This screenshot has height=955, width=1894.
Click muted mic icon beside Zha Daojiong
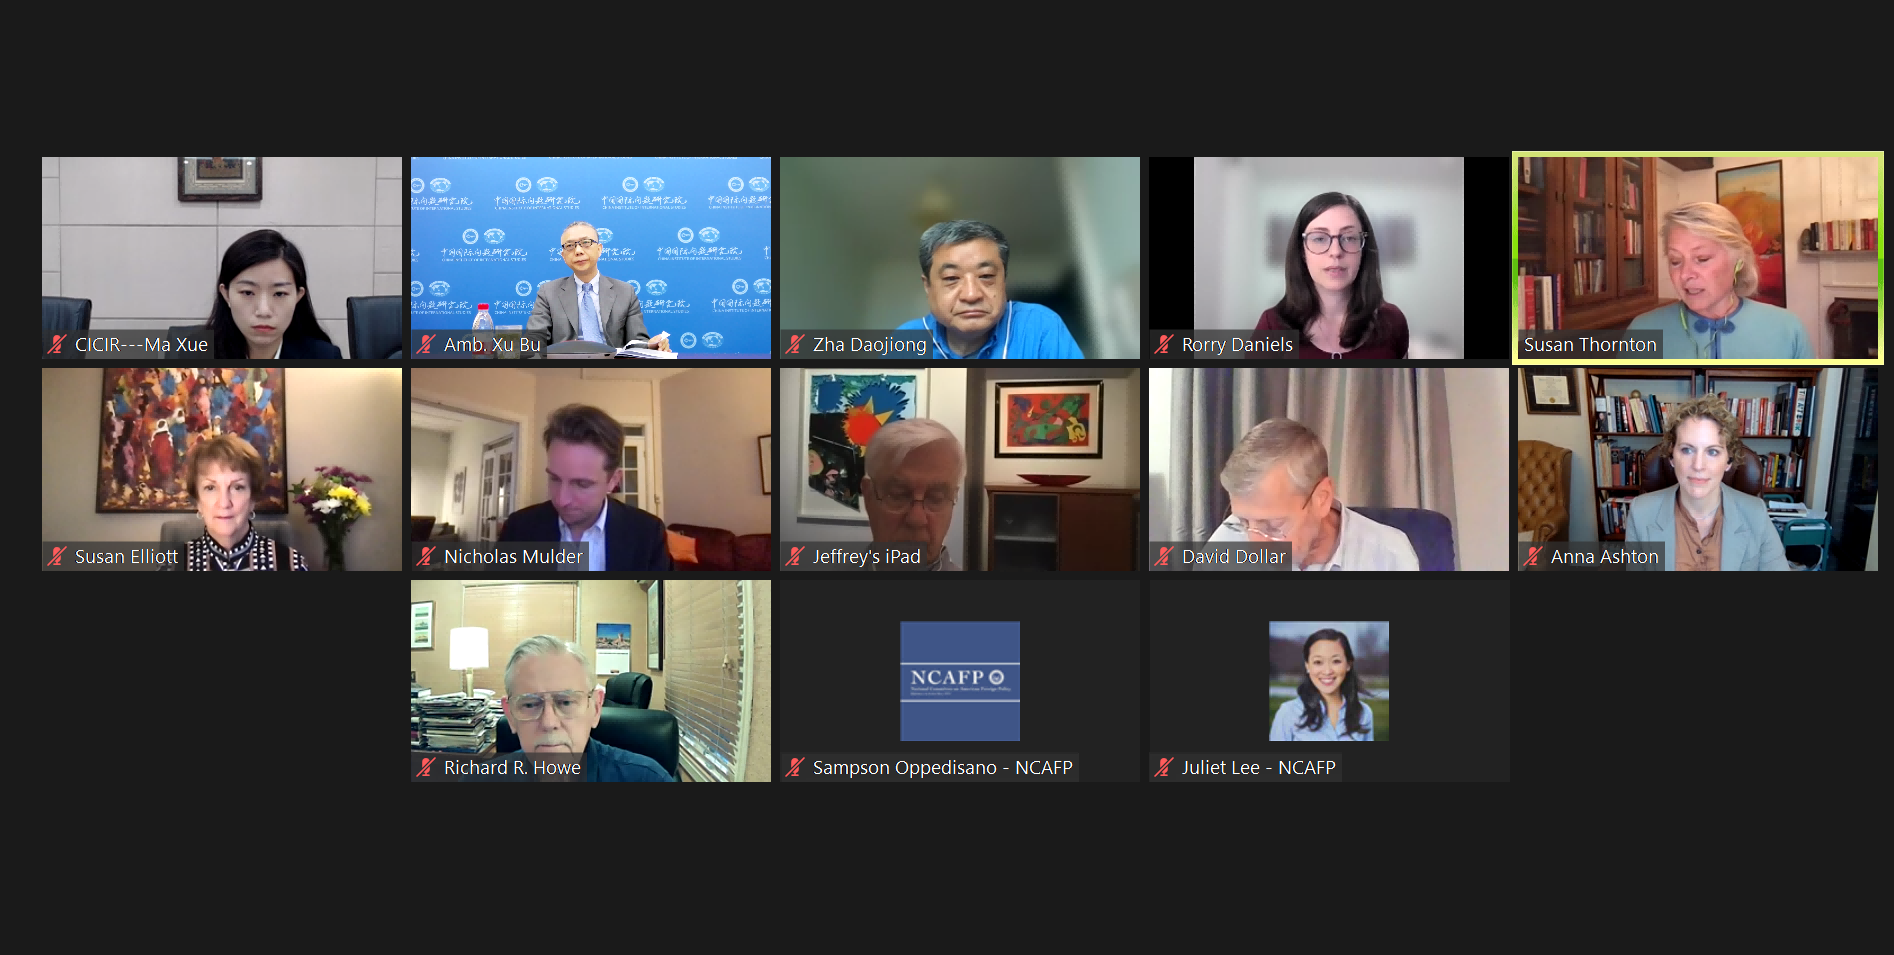pyautogui.click(x=795, y=345)
